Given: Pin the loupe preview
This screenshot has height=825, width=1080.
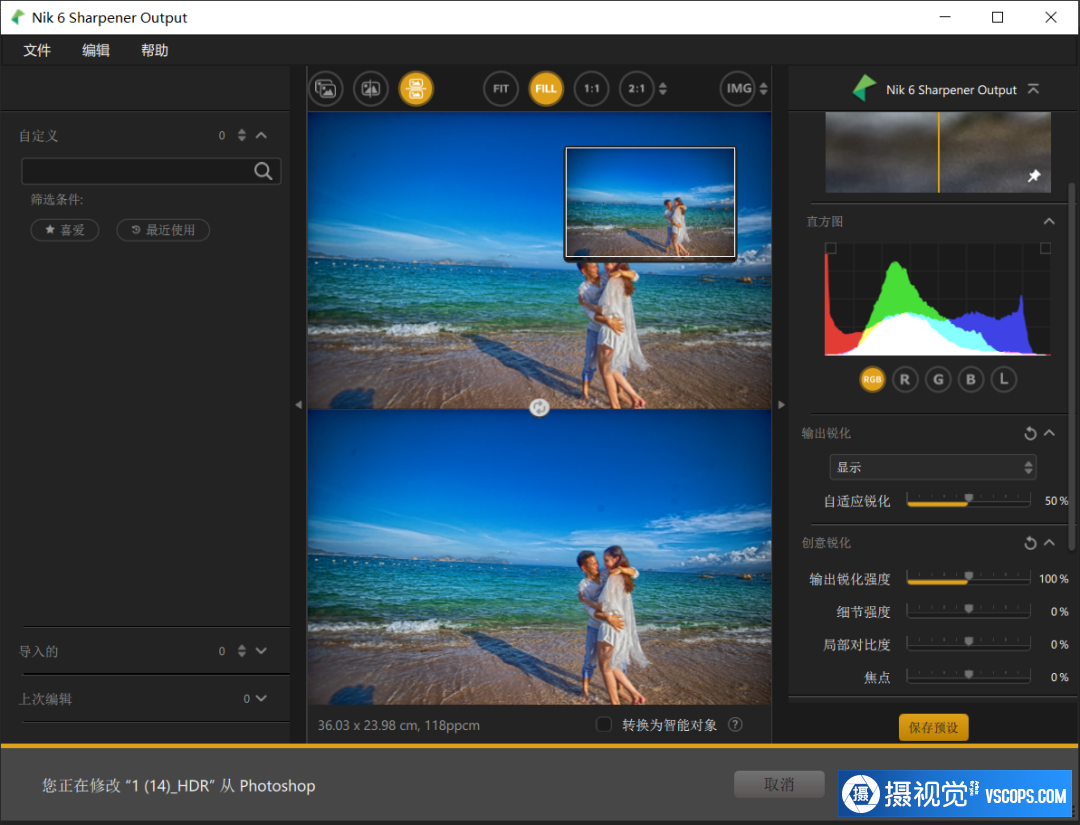Looking at the screenshot, I should tap(1033, 176).
